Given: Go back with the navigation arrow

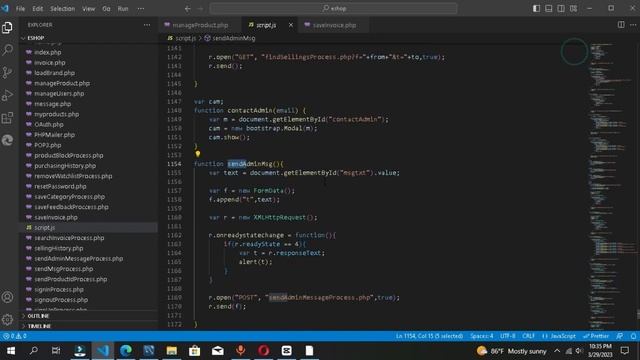Looking at the screenshot, I should point(187,8).
